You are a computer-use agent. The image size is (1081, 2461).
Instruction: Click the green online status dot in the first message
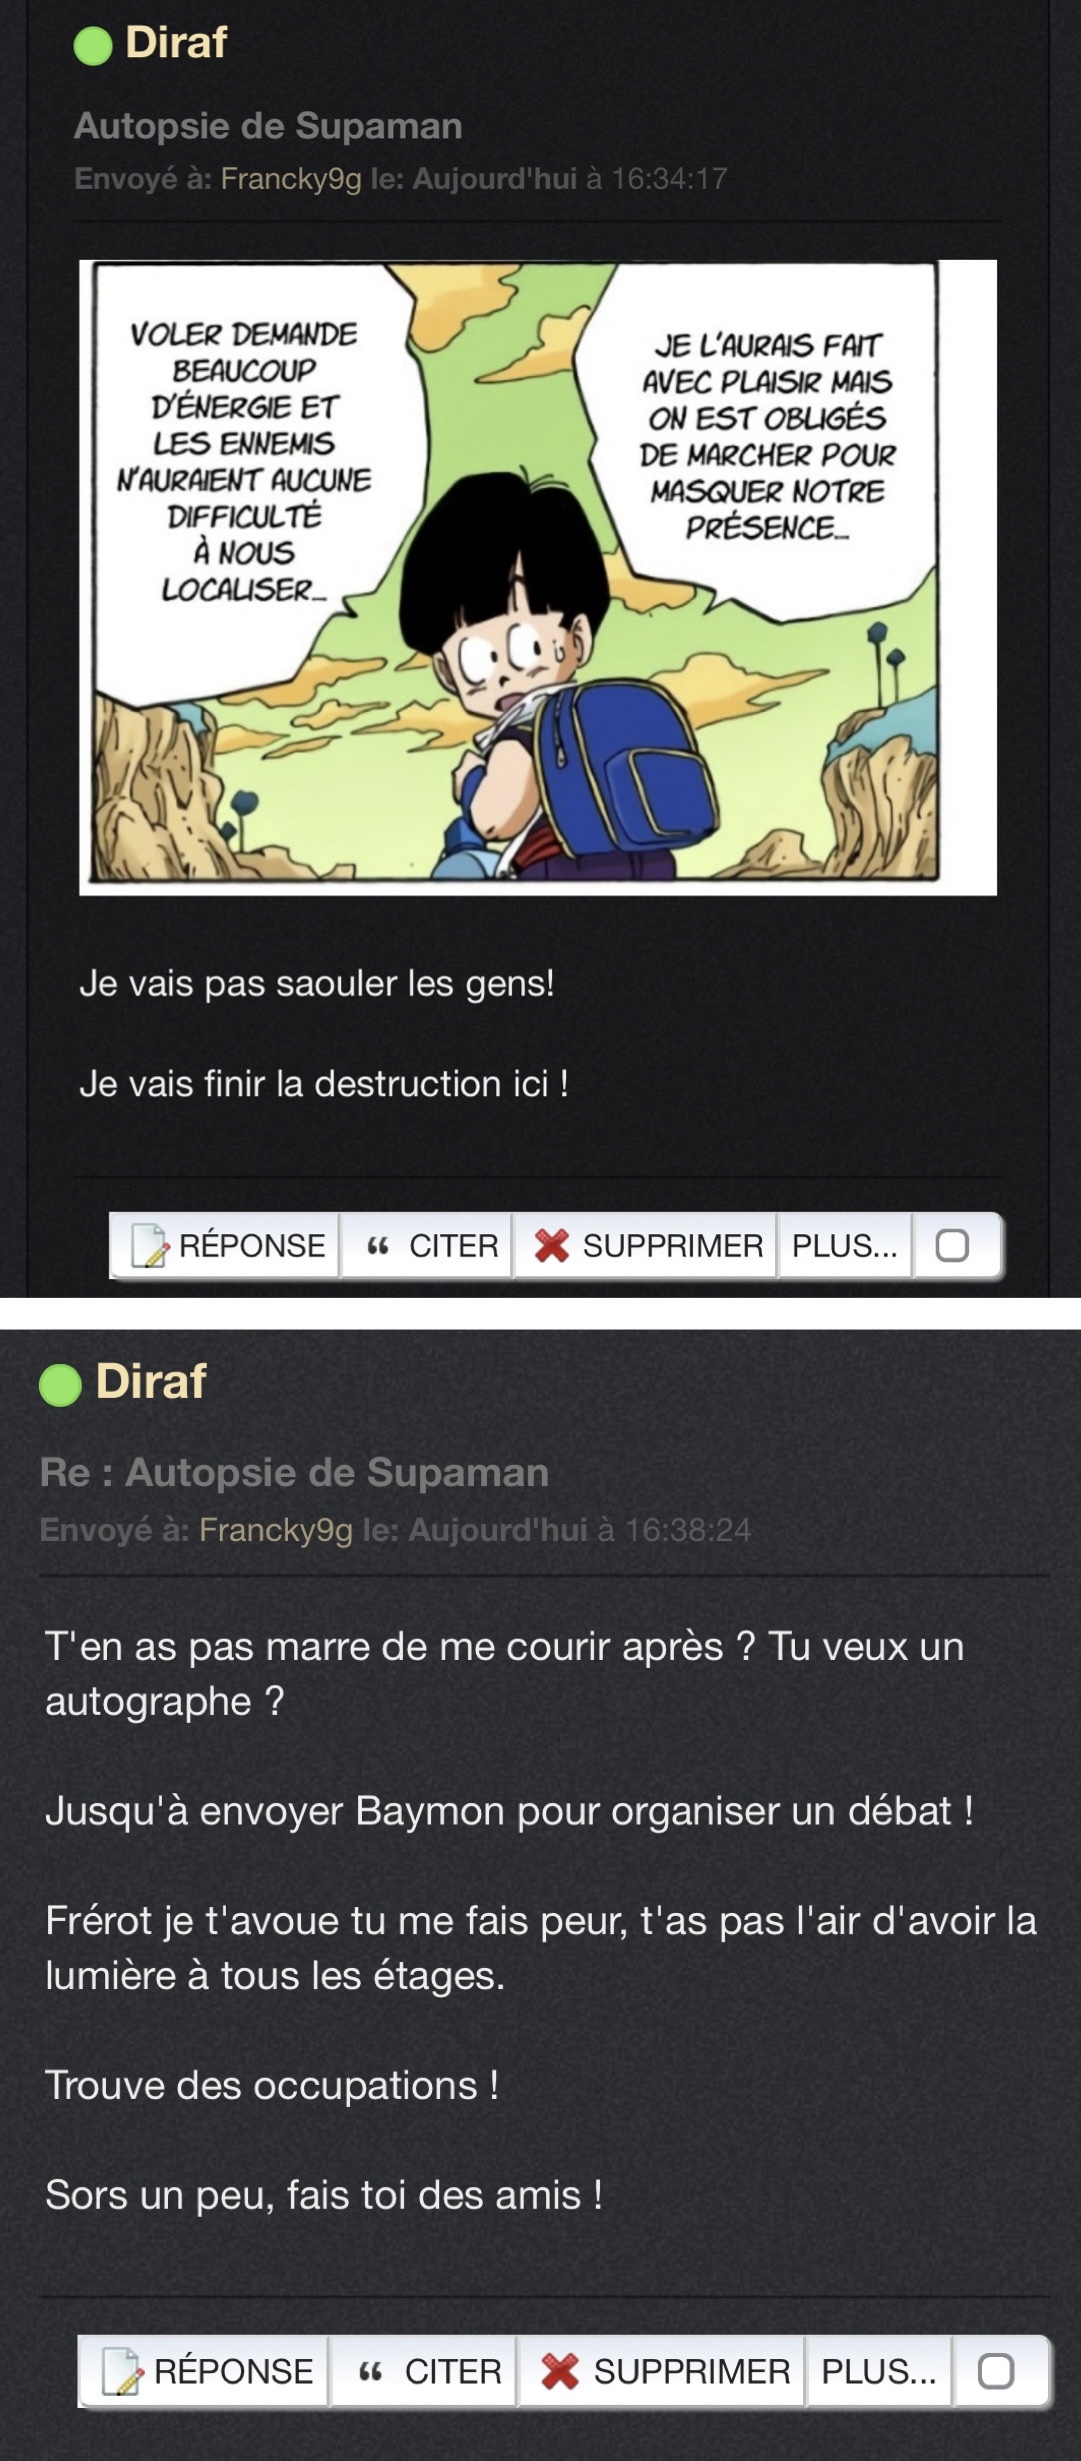pos(93,46)
